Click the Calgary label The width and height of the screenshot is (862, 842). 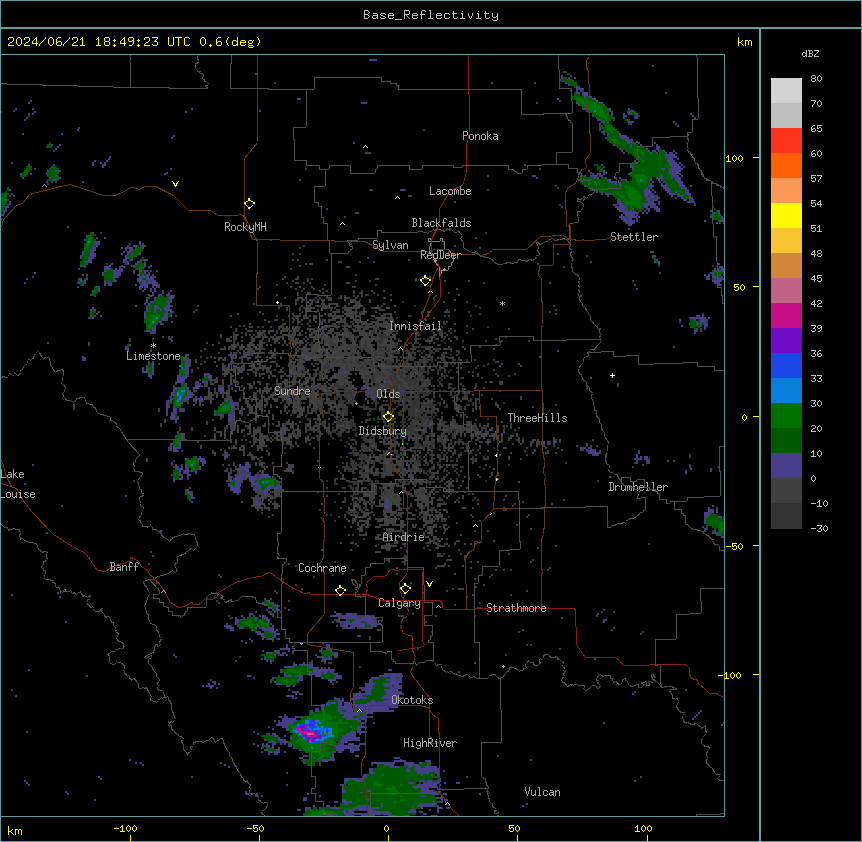coord(399,603)
